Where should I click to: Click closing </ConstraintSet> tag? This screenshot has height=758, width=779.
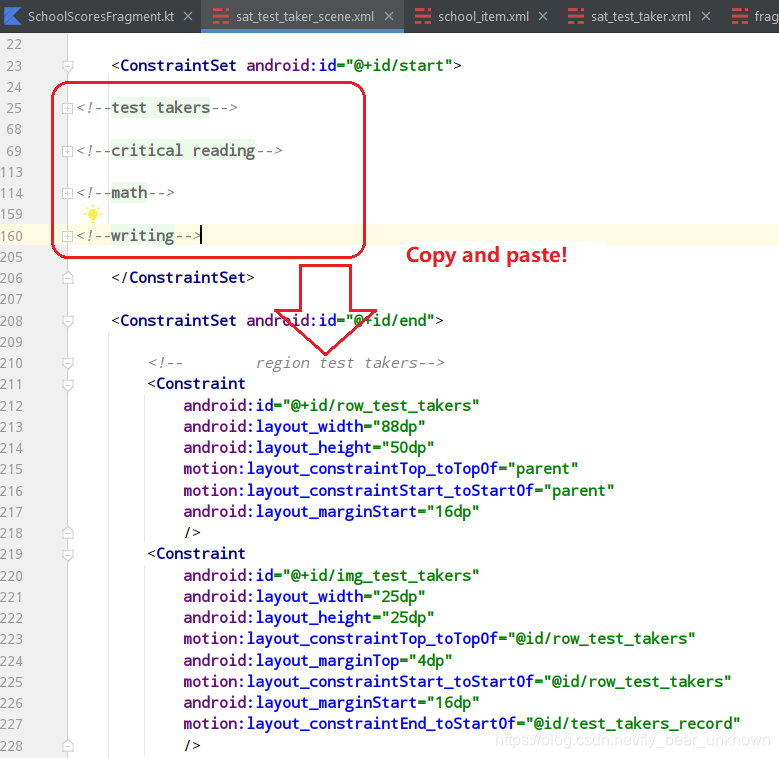pos(183,278)
